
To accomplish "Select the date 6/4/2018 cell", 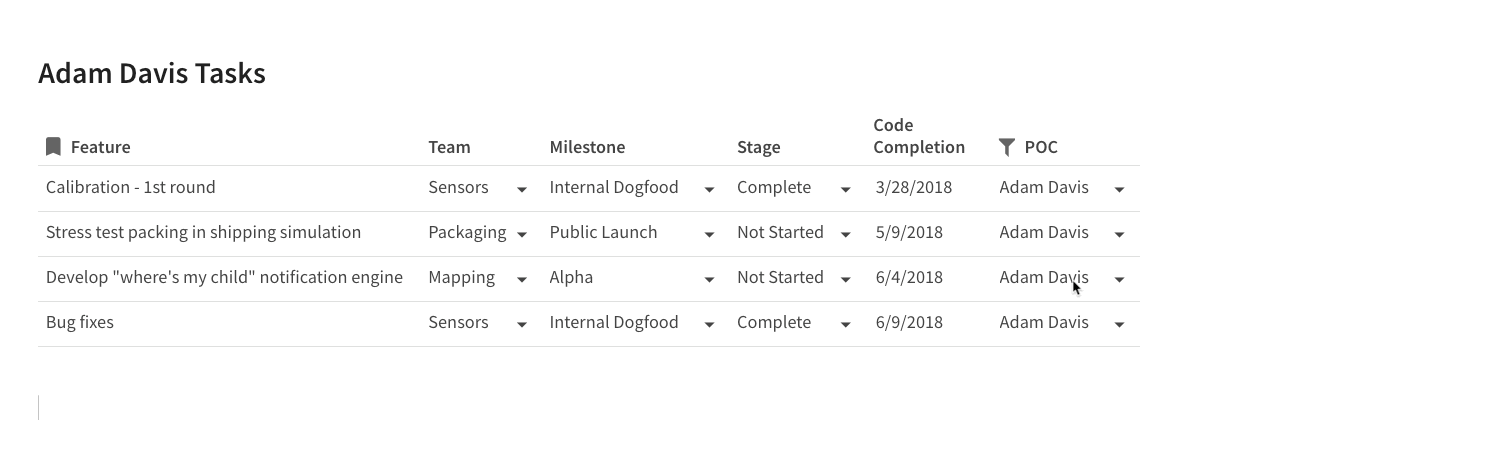I will tap(909, 277).
